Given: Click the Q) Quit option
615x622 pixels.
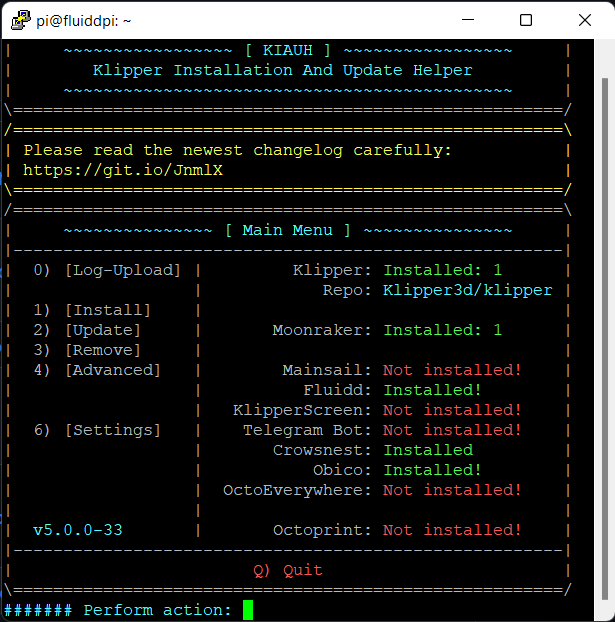Looking at the screenshot, I should point(288,570).
